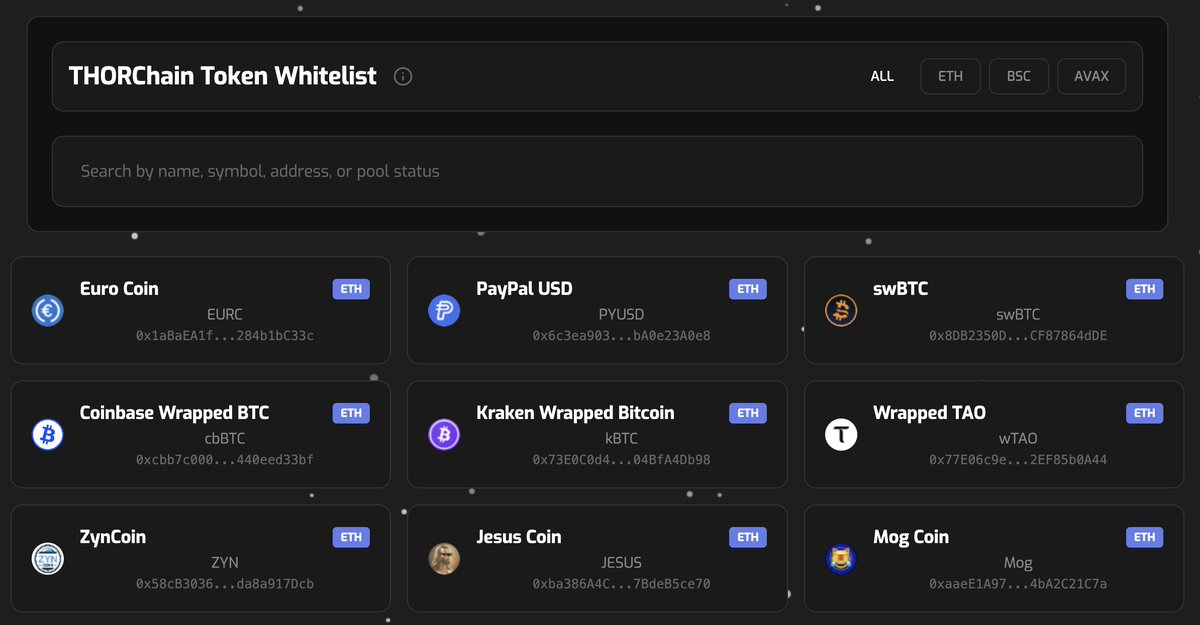Click the swBTC logo icon
The height and width of the screenshot is (625, 1200).
[841, 311]
